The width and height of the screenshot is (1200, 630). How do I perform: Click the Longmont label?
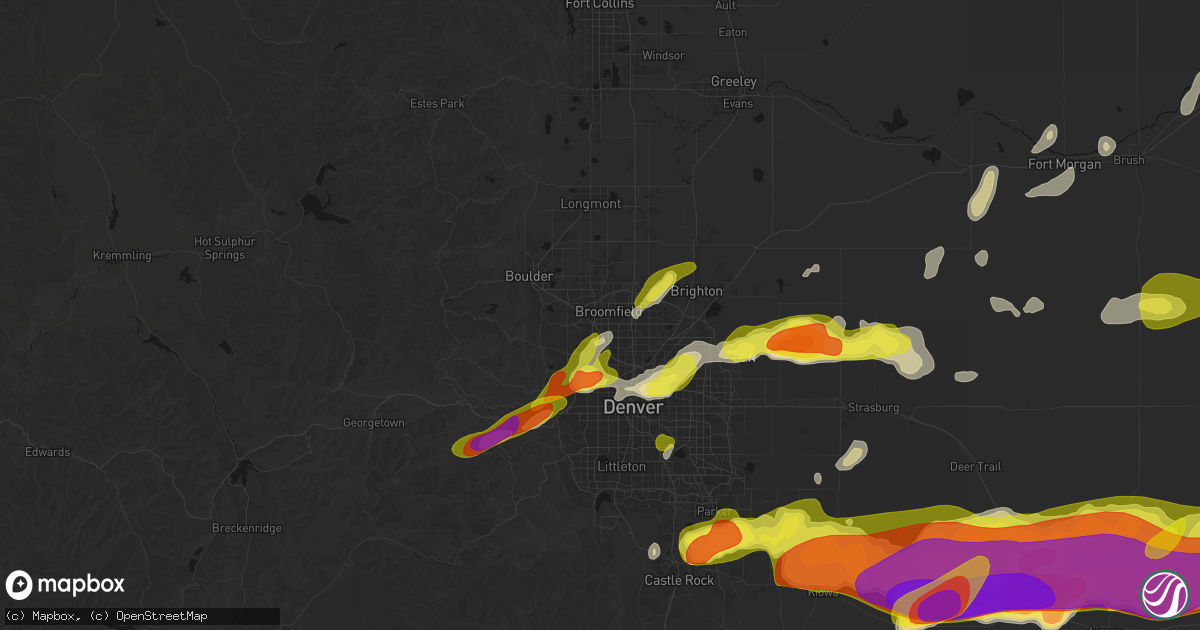click(x=590, y=203)
